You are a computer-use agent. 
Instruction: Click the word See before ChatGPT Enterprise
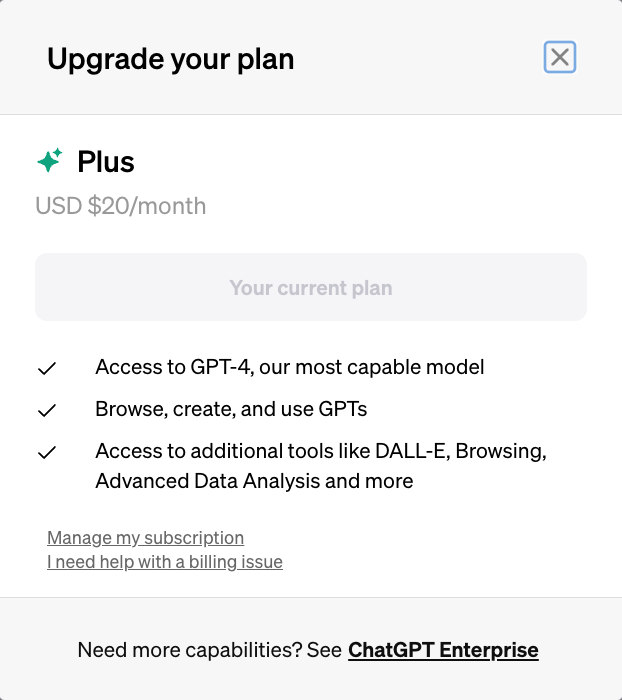[325, 650]
